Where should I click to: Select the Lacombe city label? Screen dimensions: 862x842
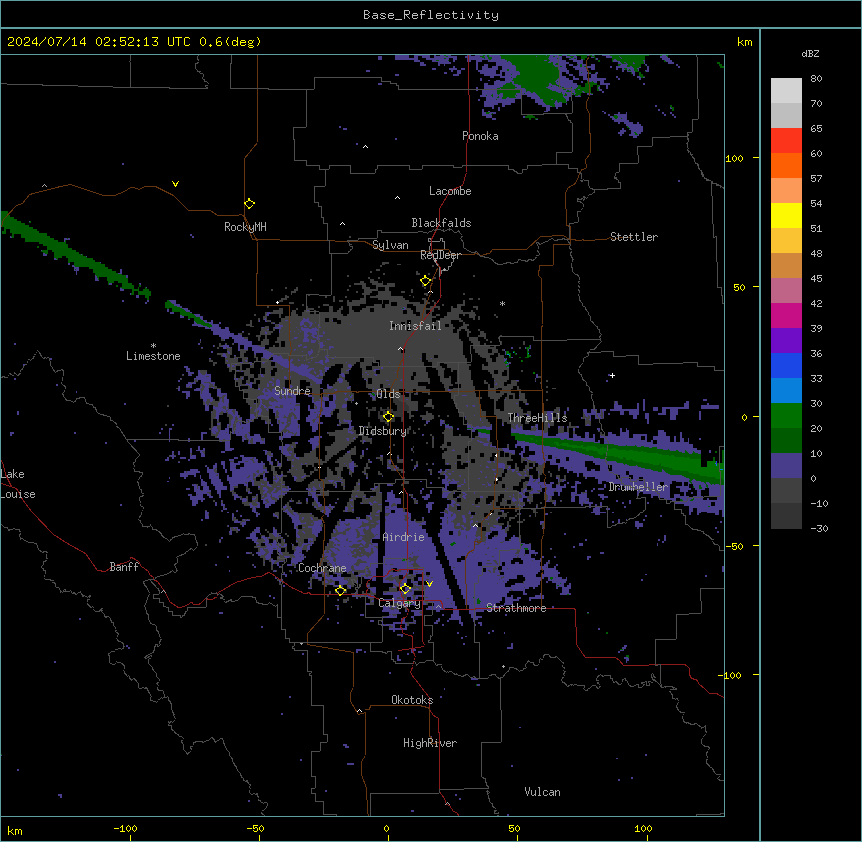(450, 191)
